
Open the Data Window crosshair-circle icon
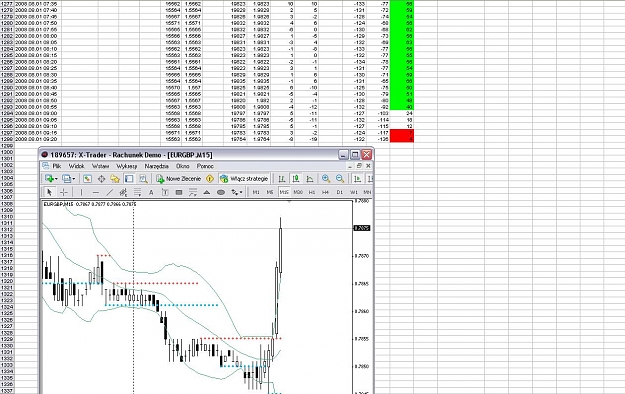(x=101, y=179)
